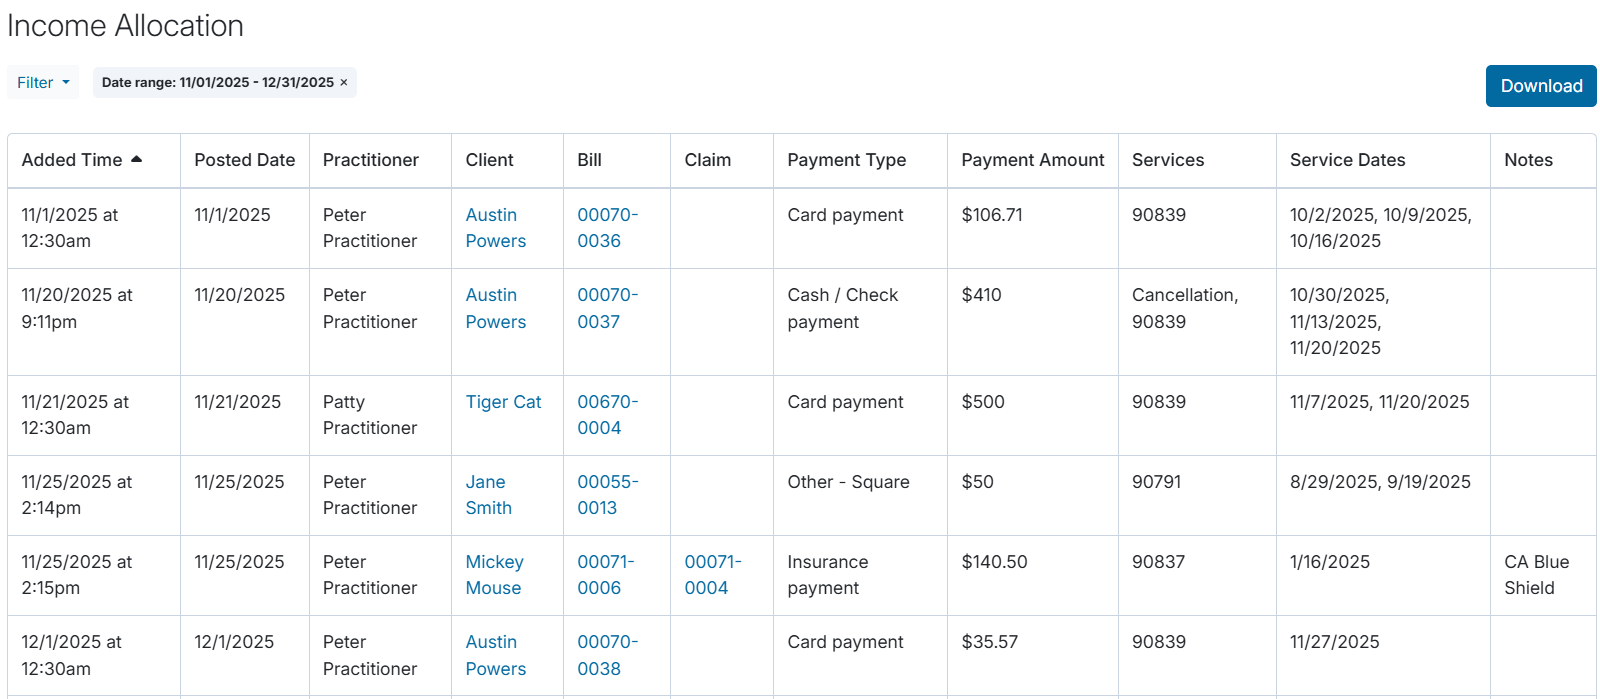Click the Posted Date column header

point(245,160)
